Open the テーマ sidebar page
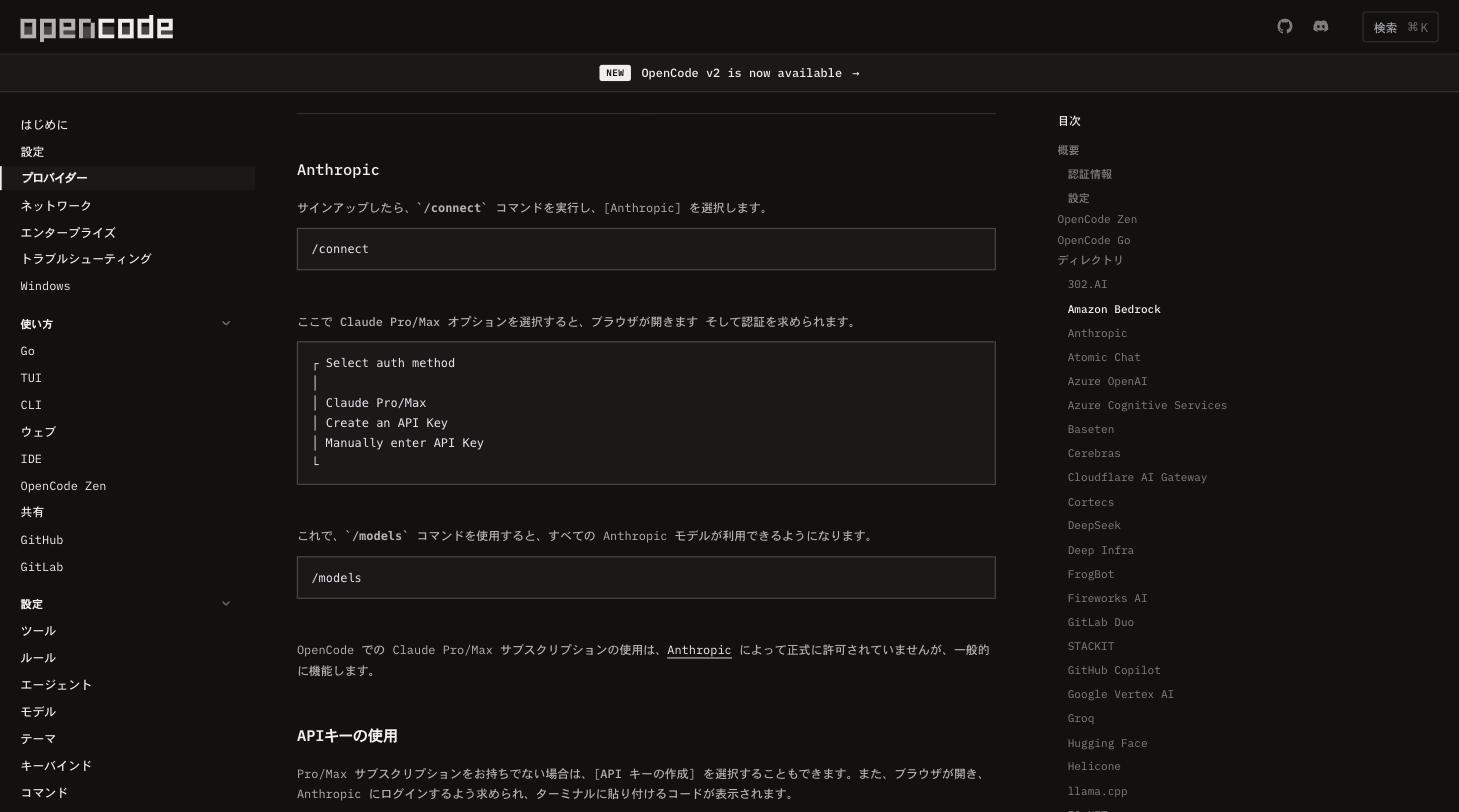Viewport: 1459px width, 812px height. pos(38,739)
